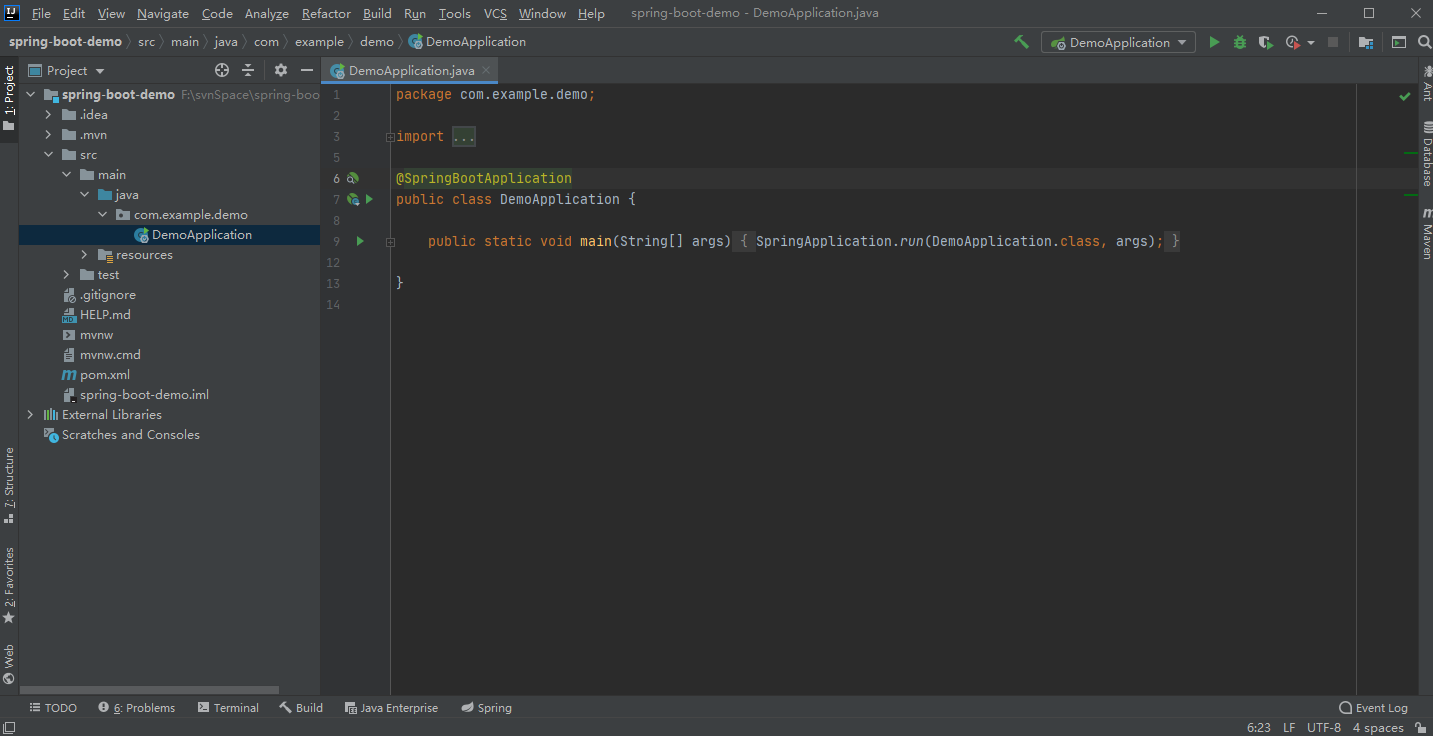Open the Terminal tool window

tap(228, 708)
